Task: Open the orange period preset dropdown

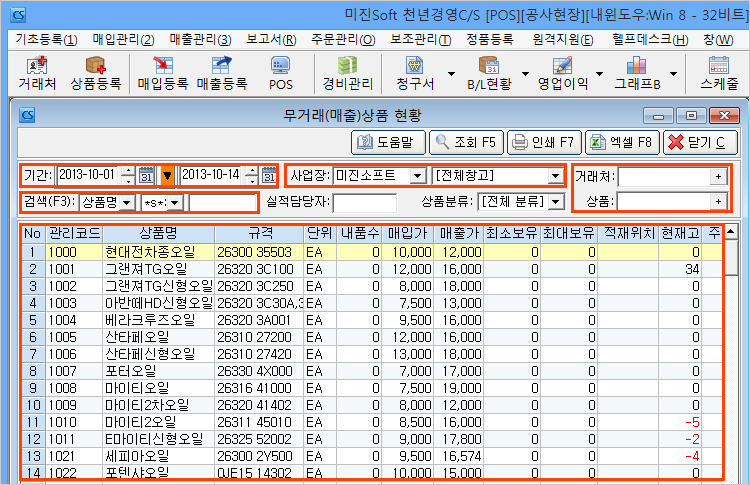Action: 167,176
